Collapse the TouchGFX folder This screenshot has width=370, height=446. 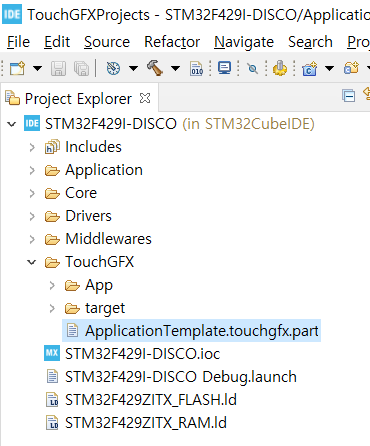tap(32, 262)
